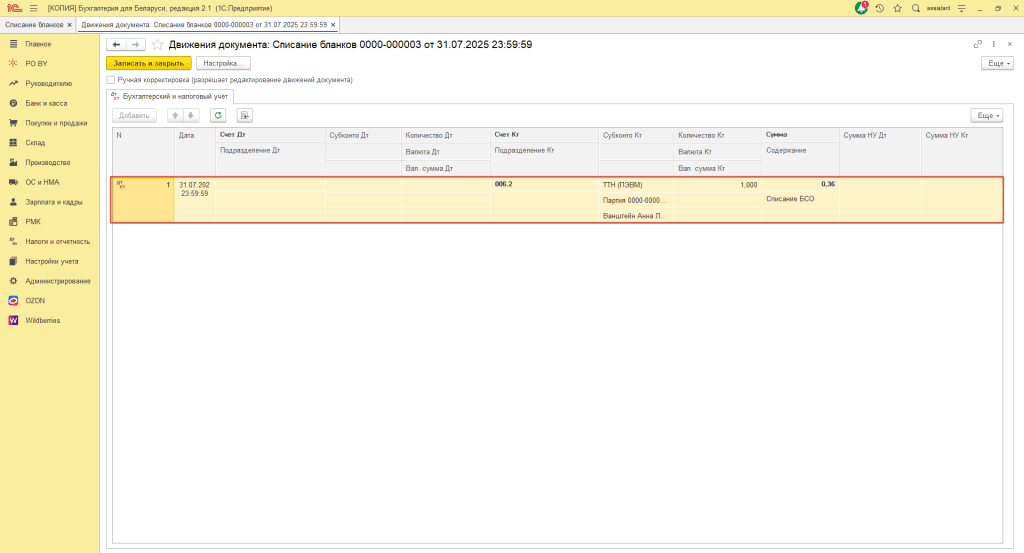The image size is (1024, 553).
Task: Click the Настройки учета icon
Action: [13, 261]
